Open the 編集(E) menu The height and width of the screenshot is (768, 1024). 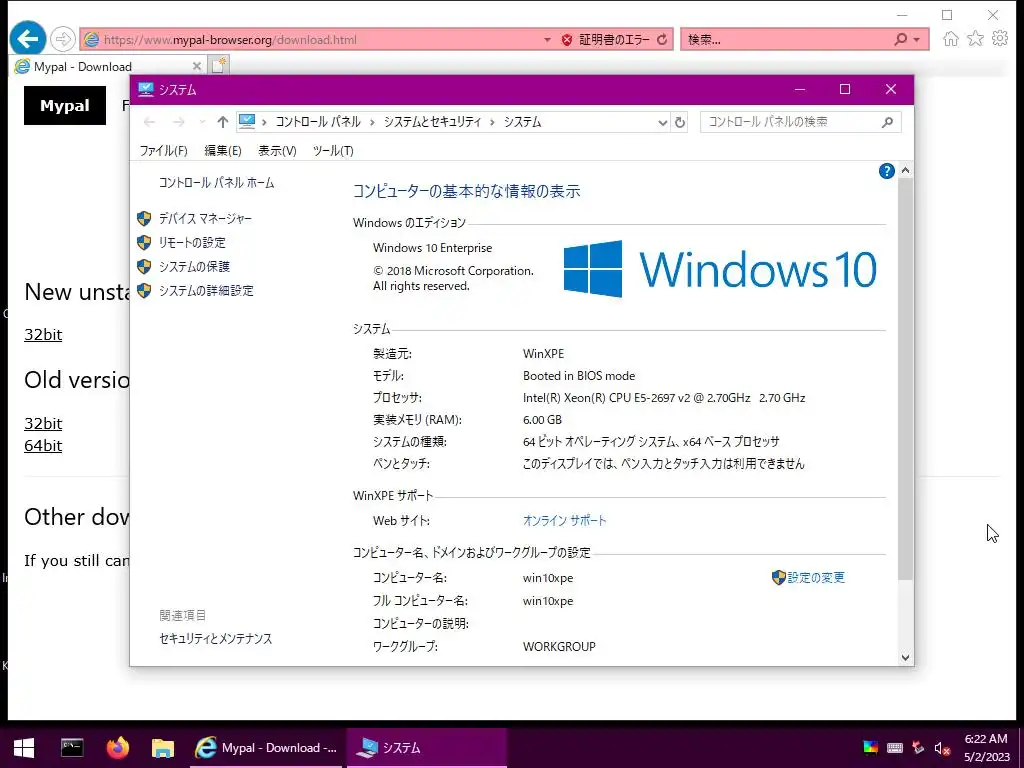223,151
